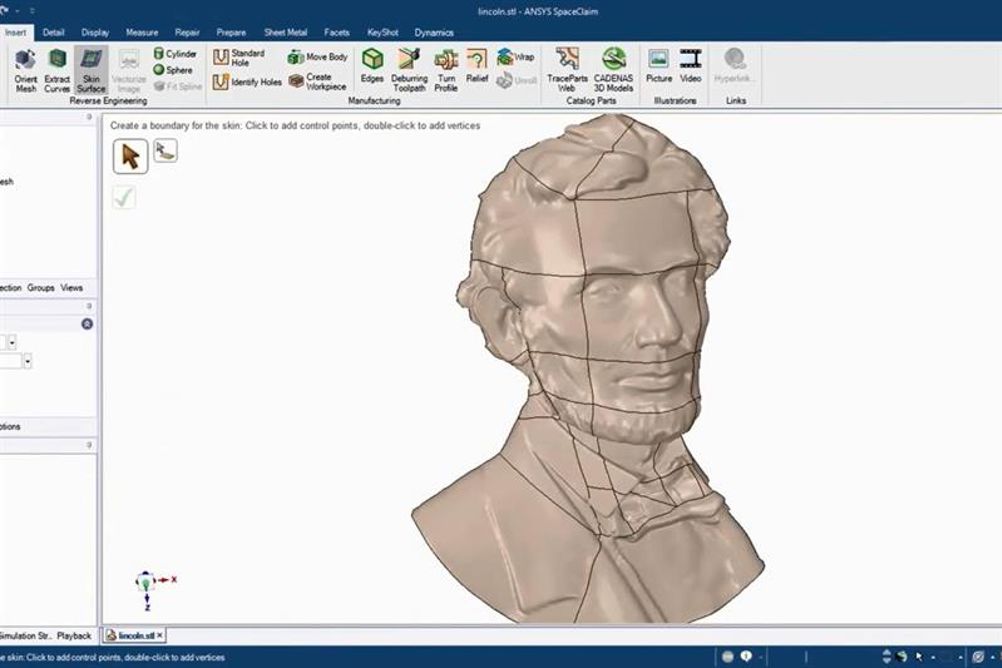Screen dimensions: 1002x668
Task: Select the lincoln.stl document tab
Action: click(x=135, y=635)
